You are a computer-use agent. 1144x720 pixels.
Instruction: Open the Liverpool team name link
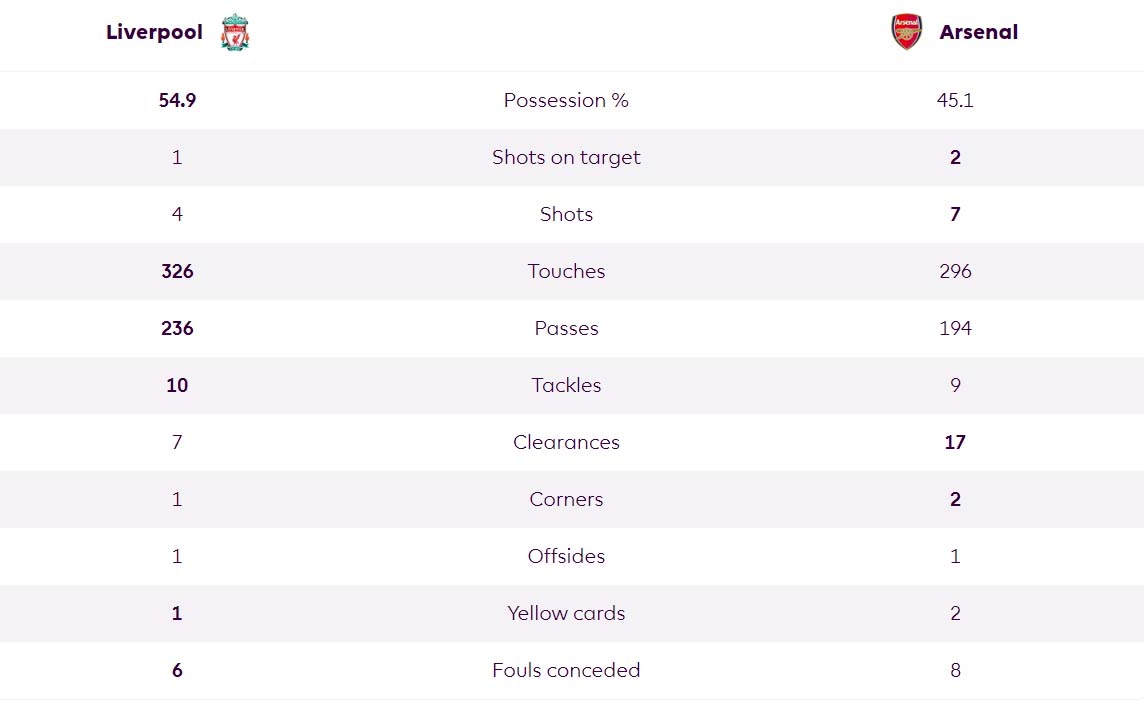(x=154, y=32)
